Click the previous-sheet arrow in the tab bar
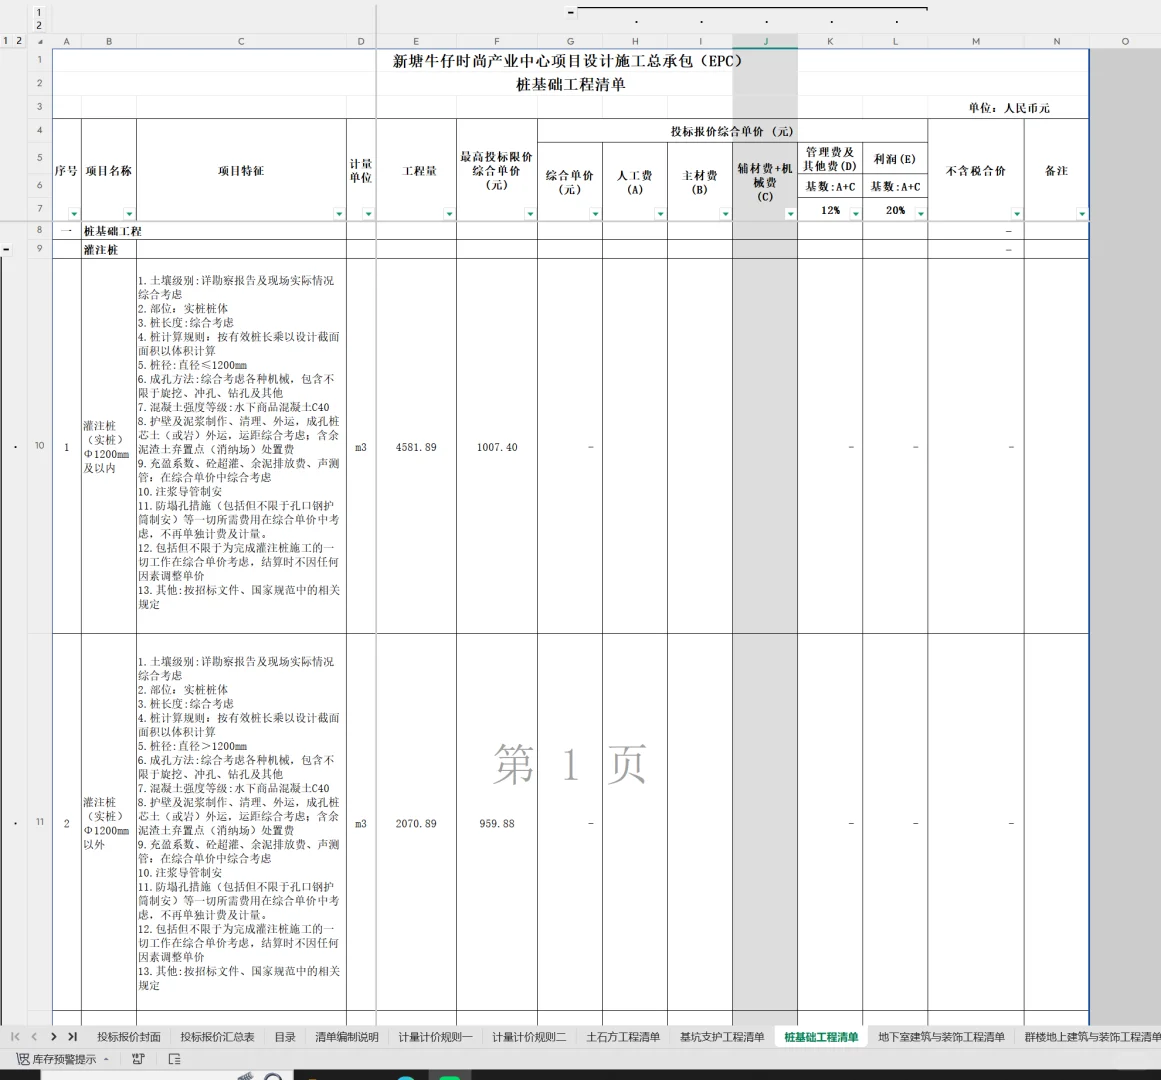The image size is (1161, 1080). 34,1037
